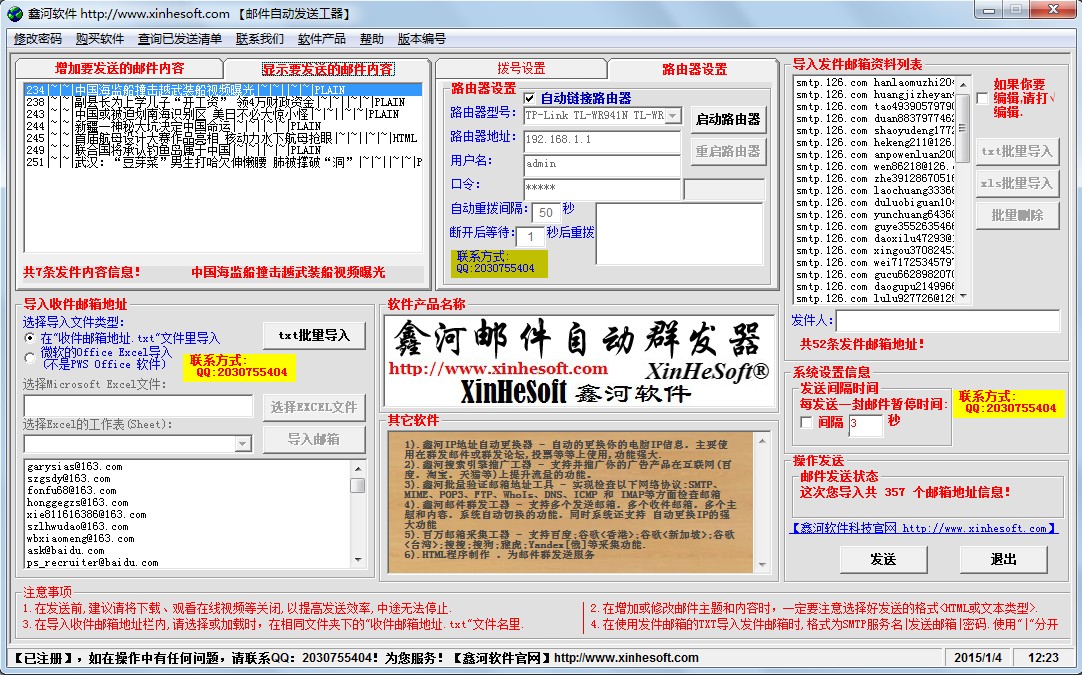Click into the 用户名 field

click(602, 164)
